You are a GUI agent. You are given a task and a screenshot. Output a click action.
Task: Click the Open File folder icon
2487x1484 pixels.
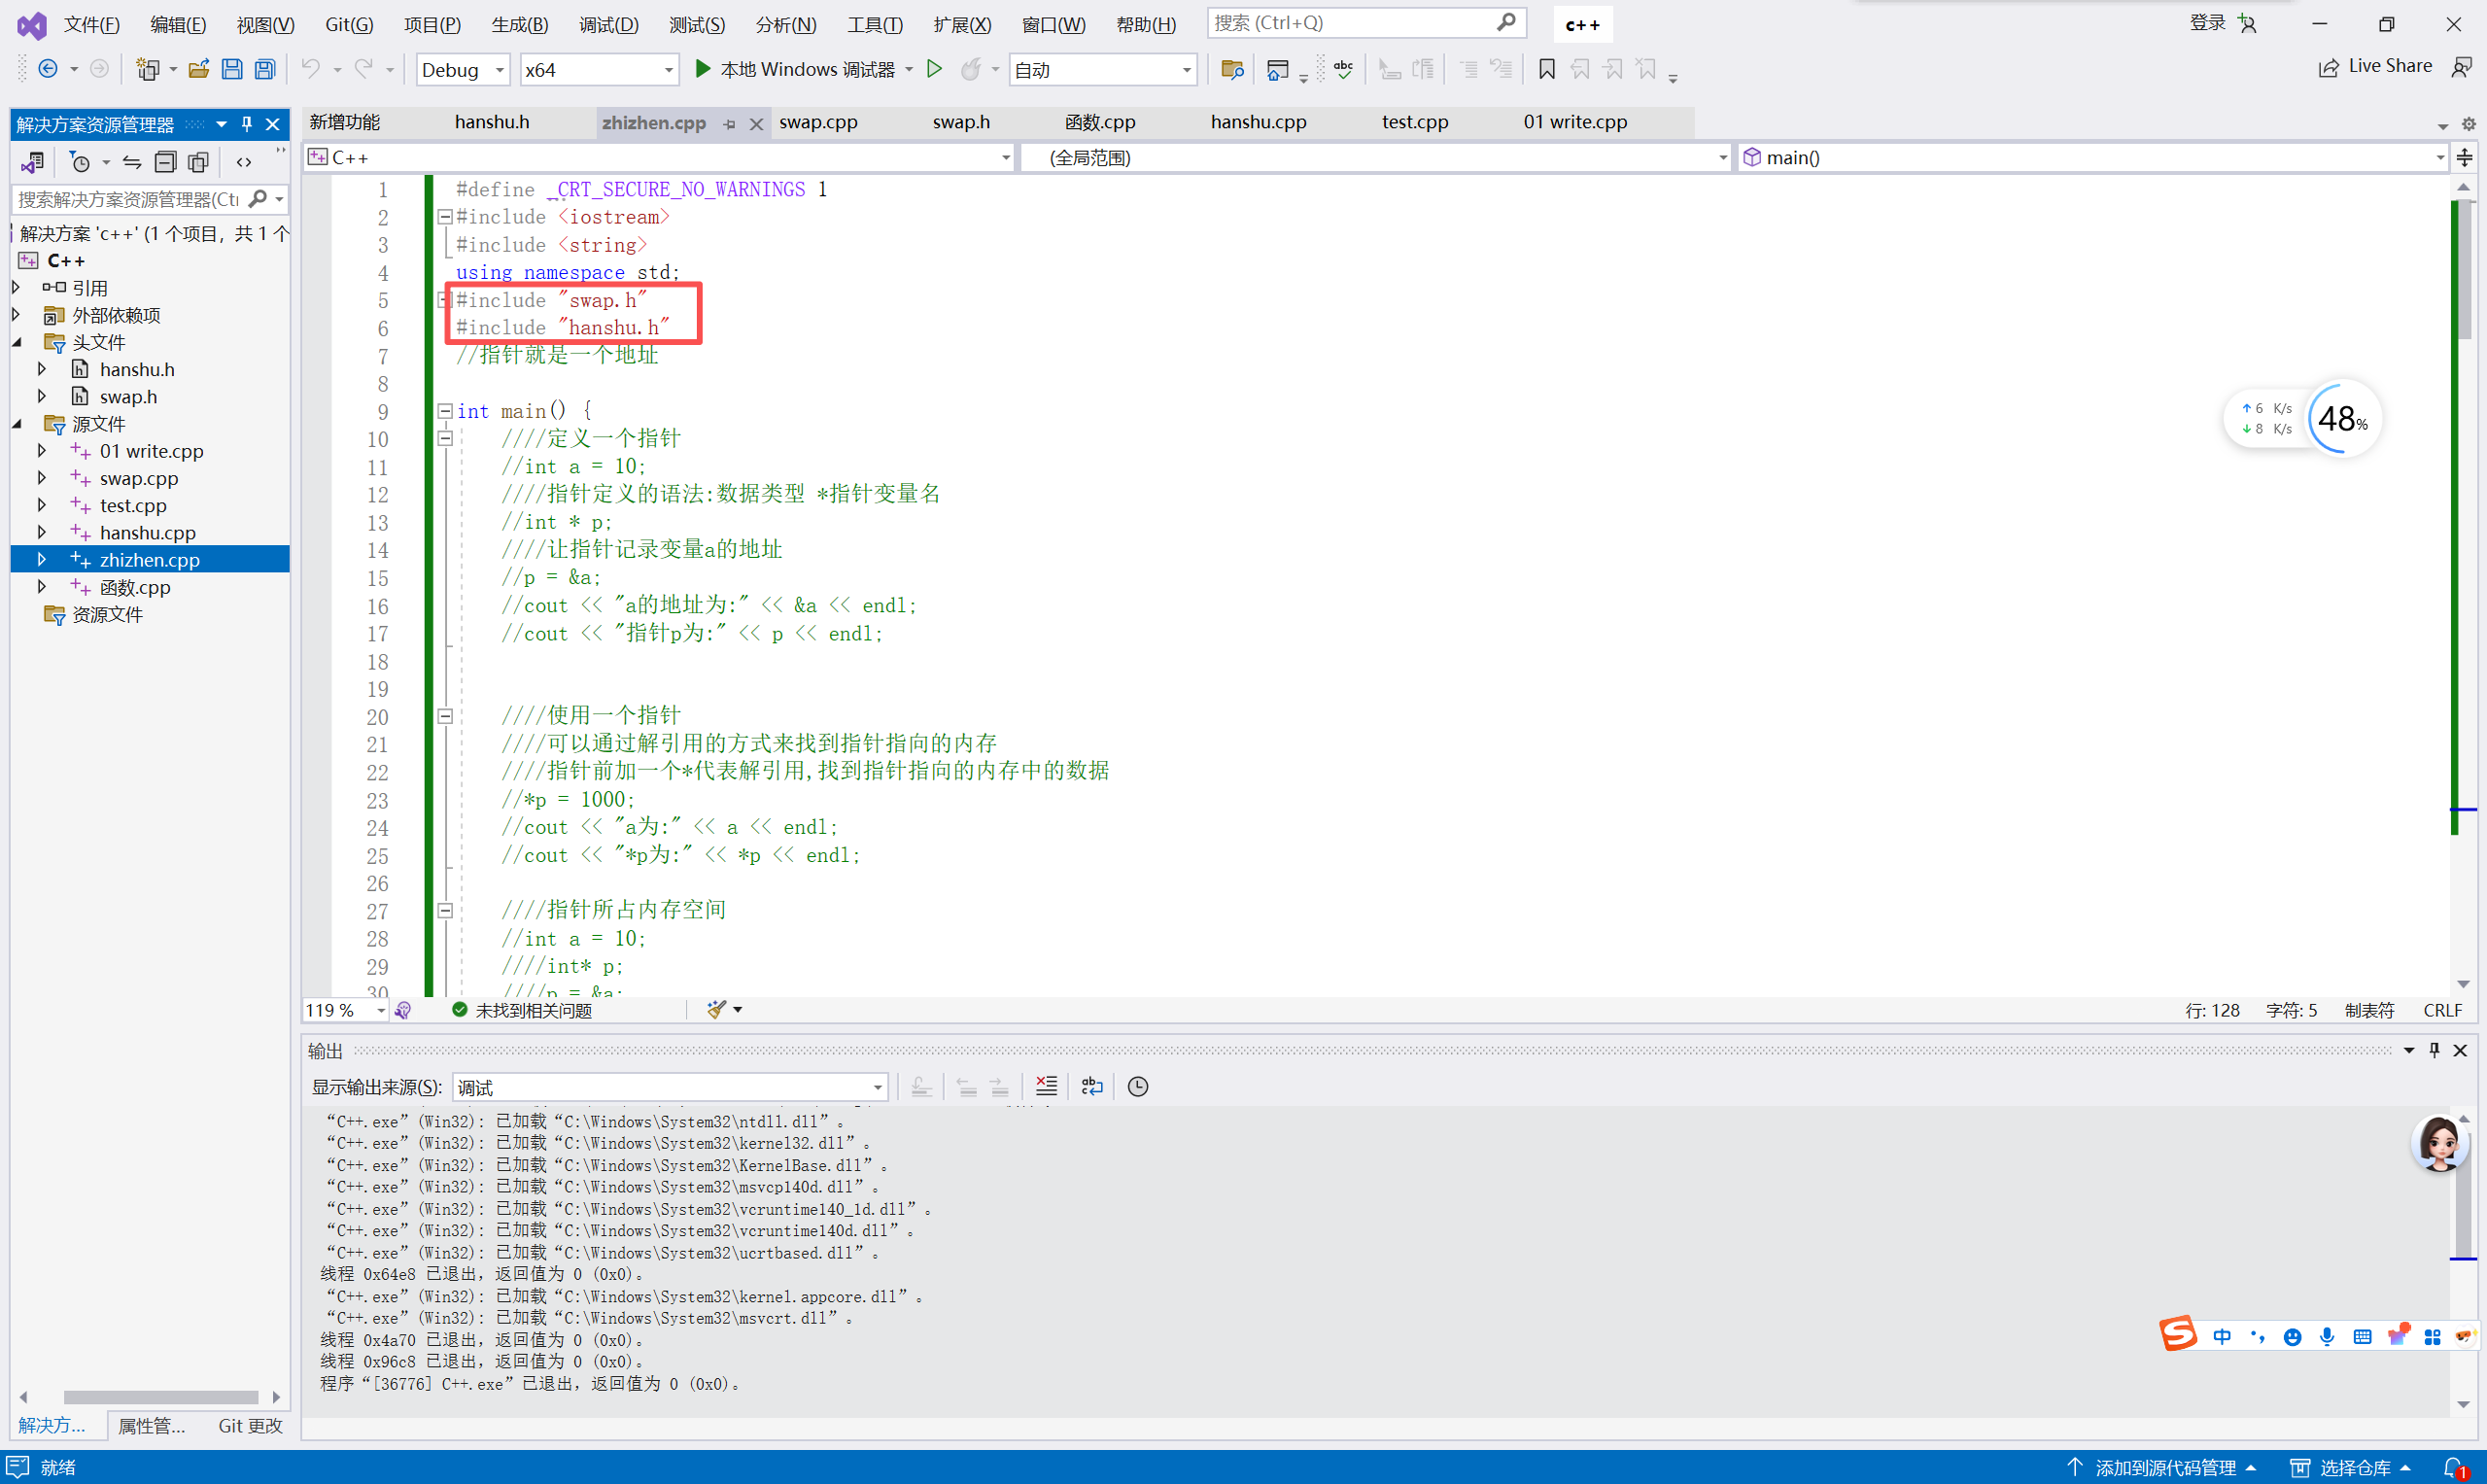[x=199, y=69]
